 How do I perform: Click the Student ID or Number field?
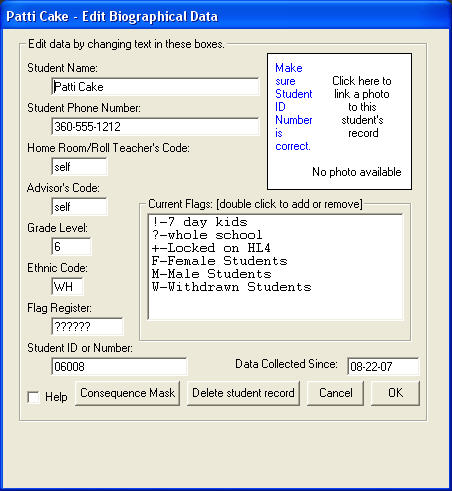coord(120,367)
